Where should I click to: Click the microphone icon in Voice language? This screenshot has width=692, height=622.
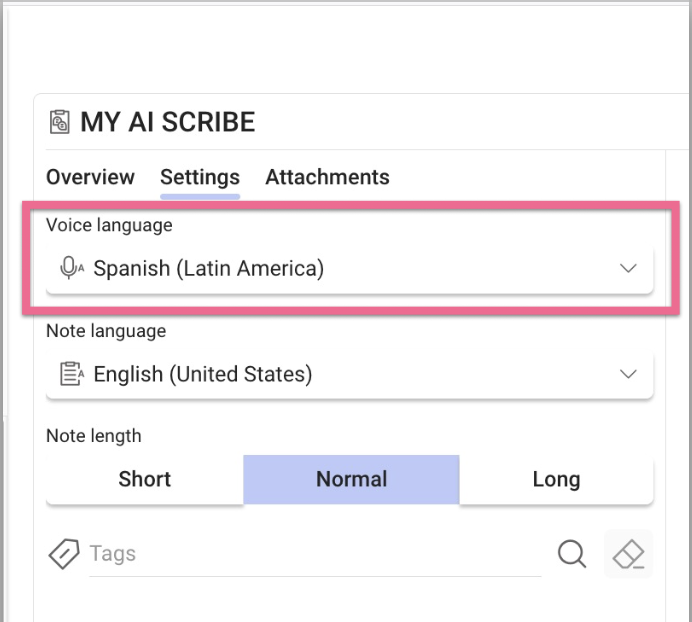[71, 268]
